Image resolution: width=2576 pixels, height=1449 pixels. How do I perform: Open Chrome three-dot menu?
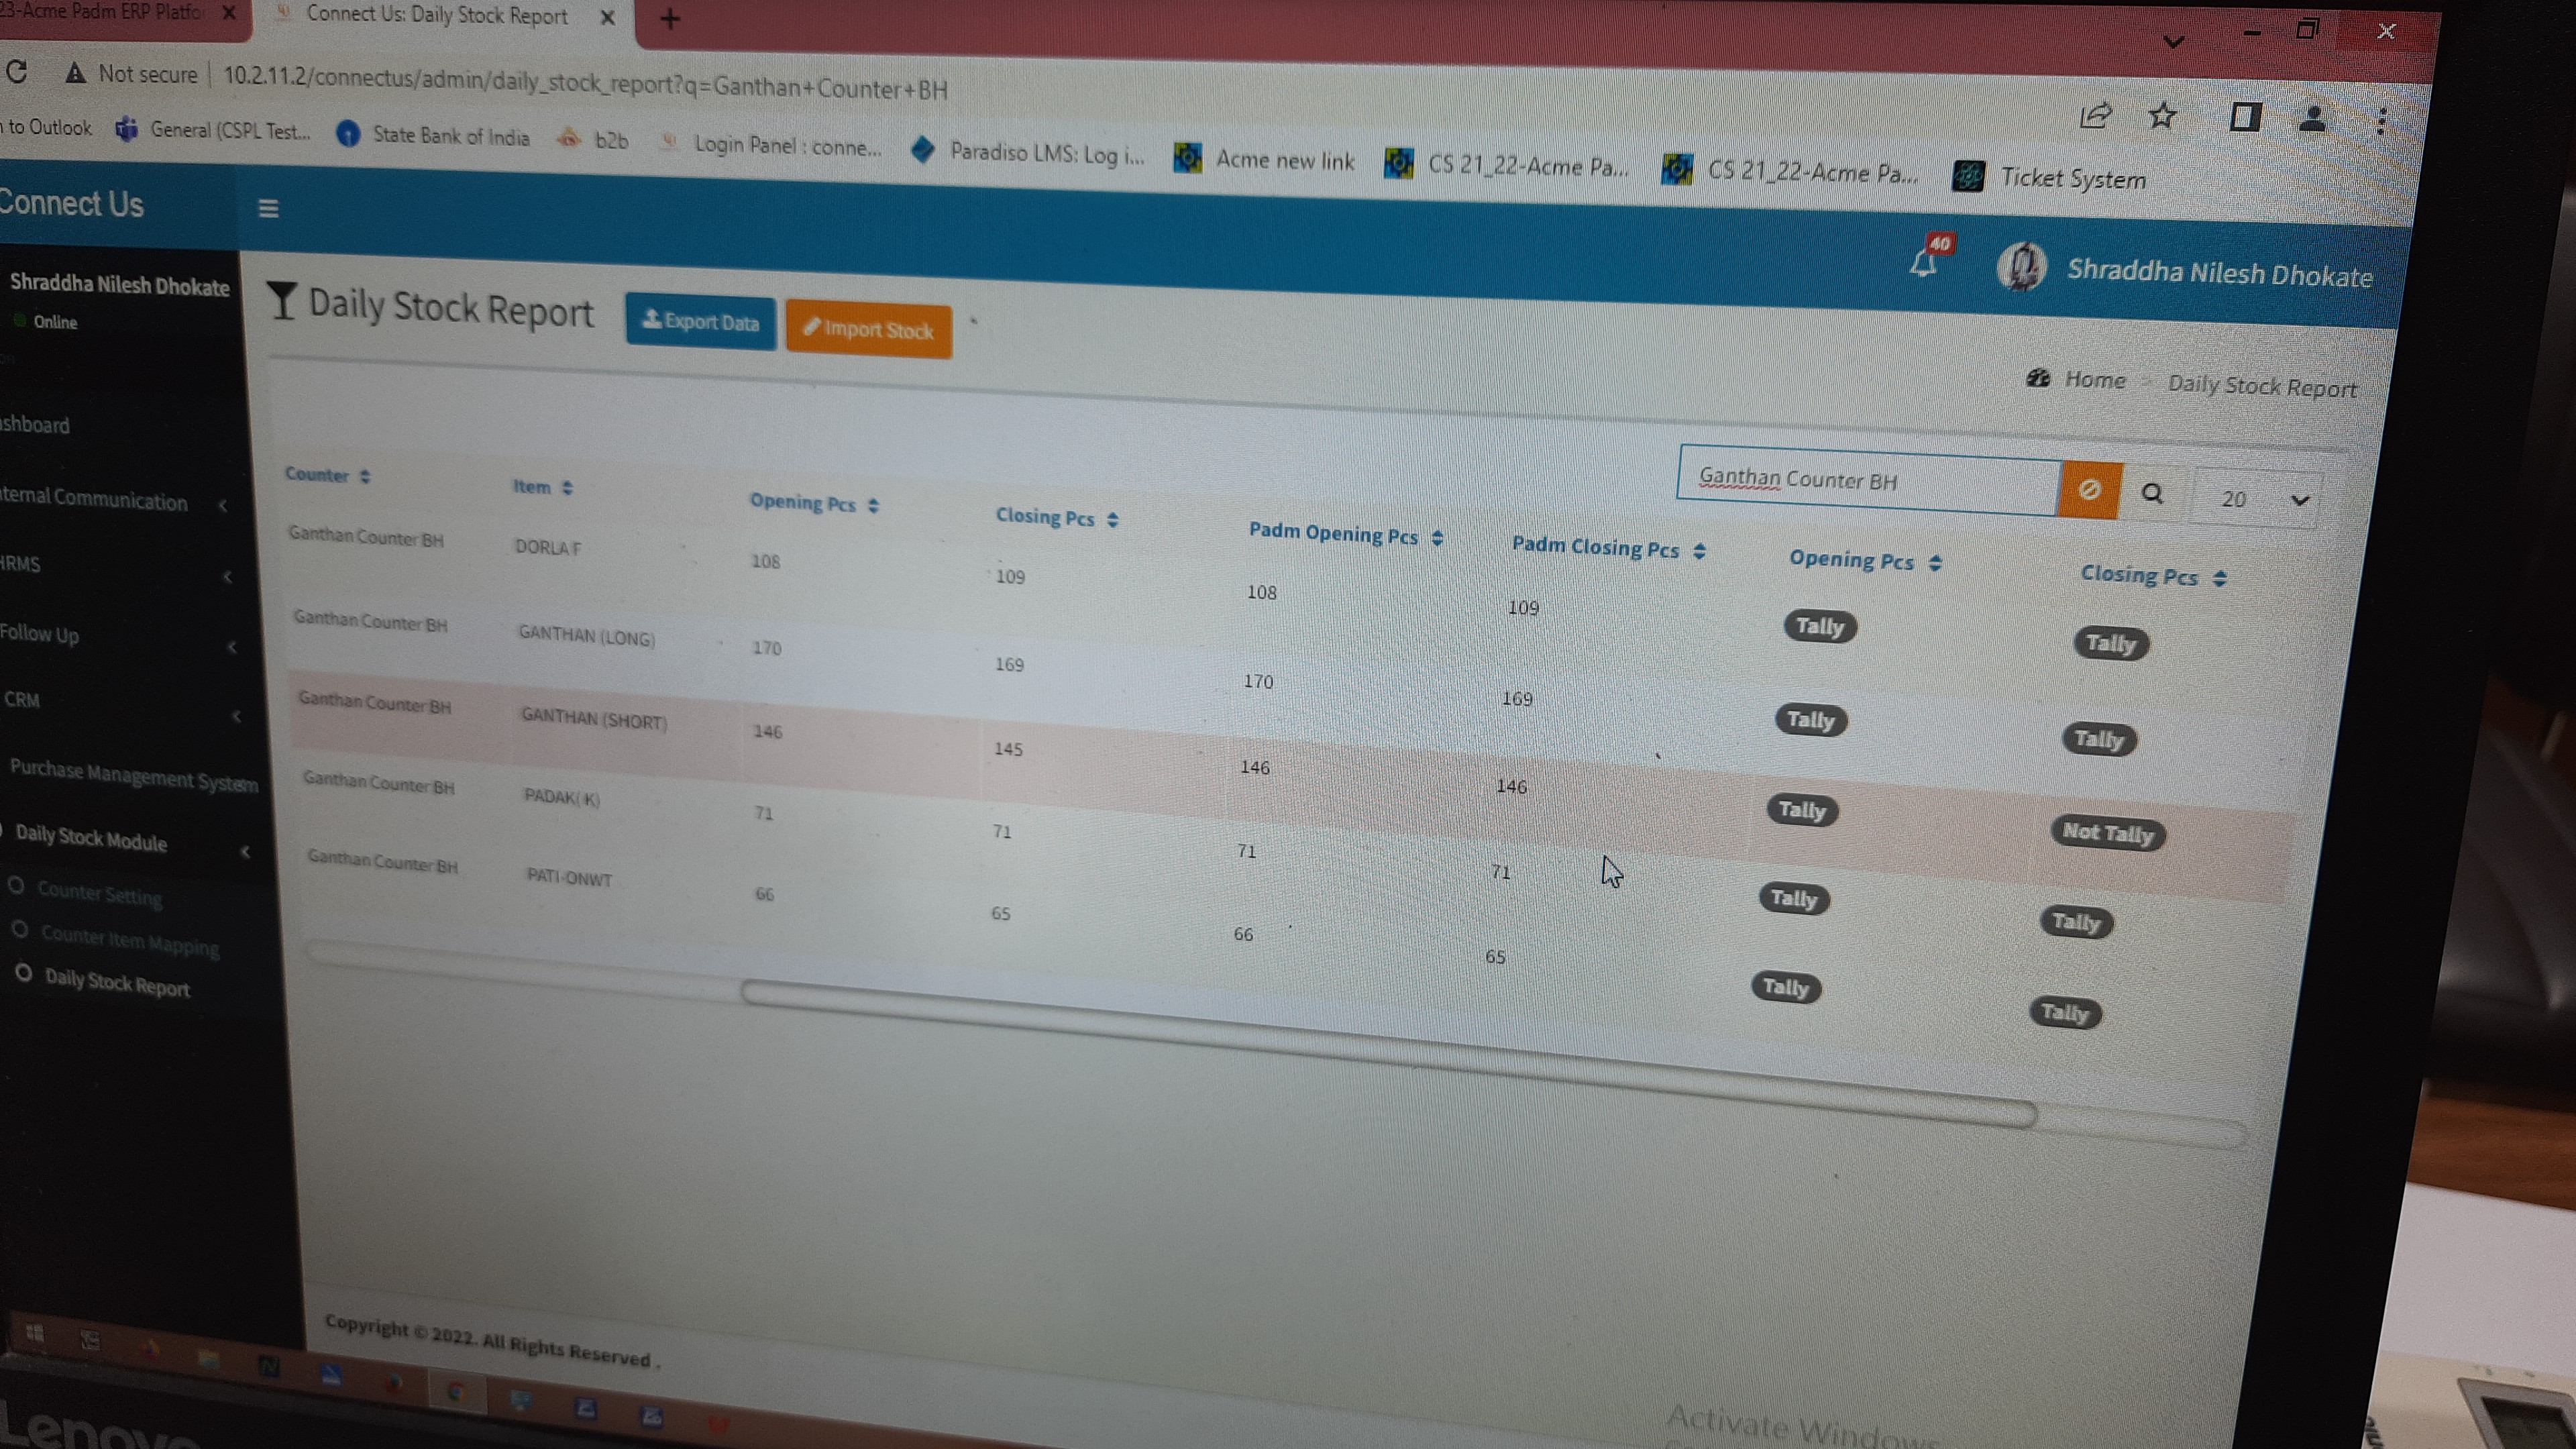(2382, 121)
